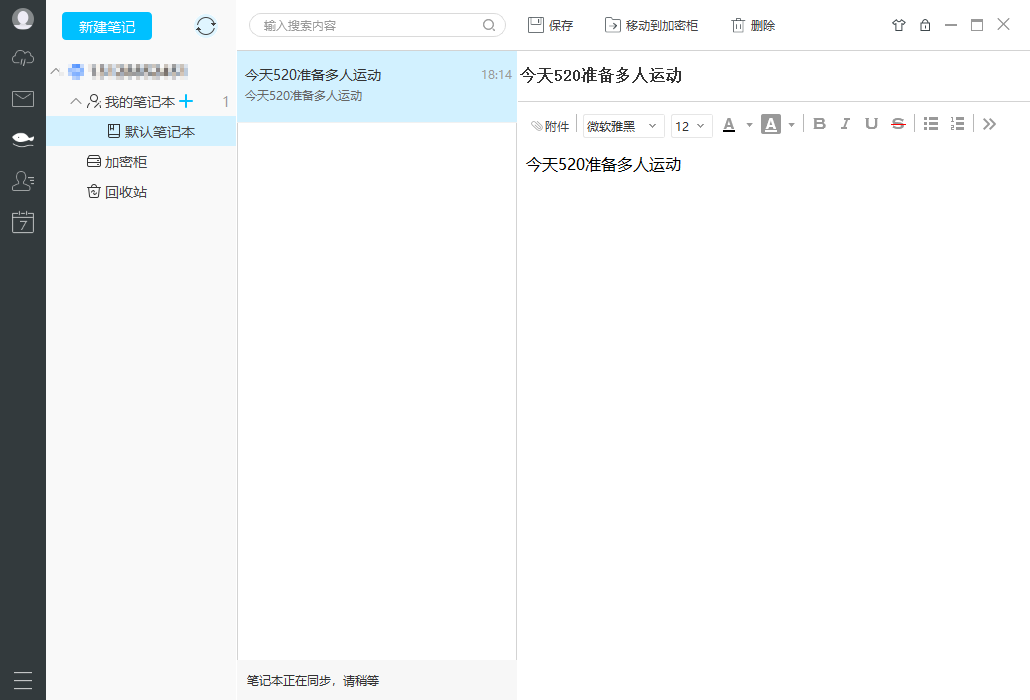Open the mail icon in left sidebar

click(22, 98)
